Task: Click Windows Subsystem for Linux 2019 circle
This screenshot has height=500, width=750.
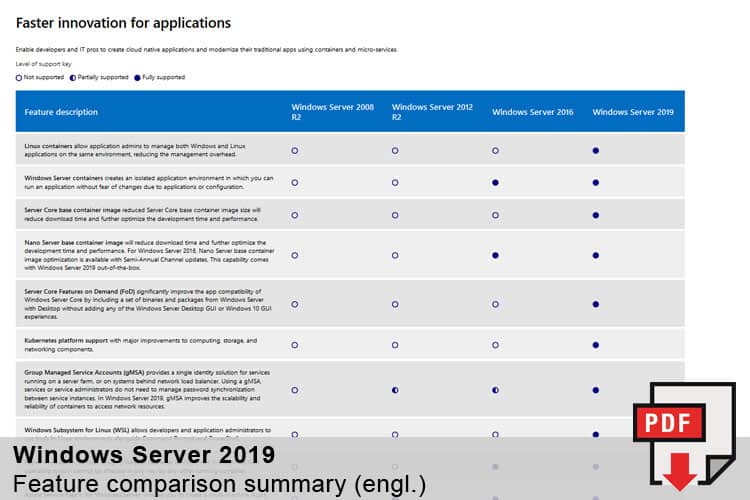Action: (x=596, y=434)
